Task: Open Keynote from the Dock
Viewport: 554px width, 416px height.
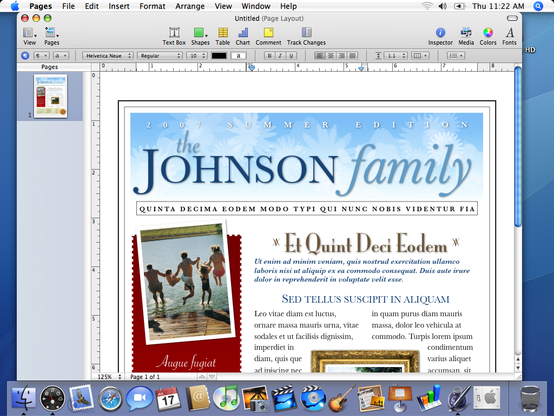Action: pos(400,398)
